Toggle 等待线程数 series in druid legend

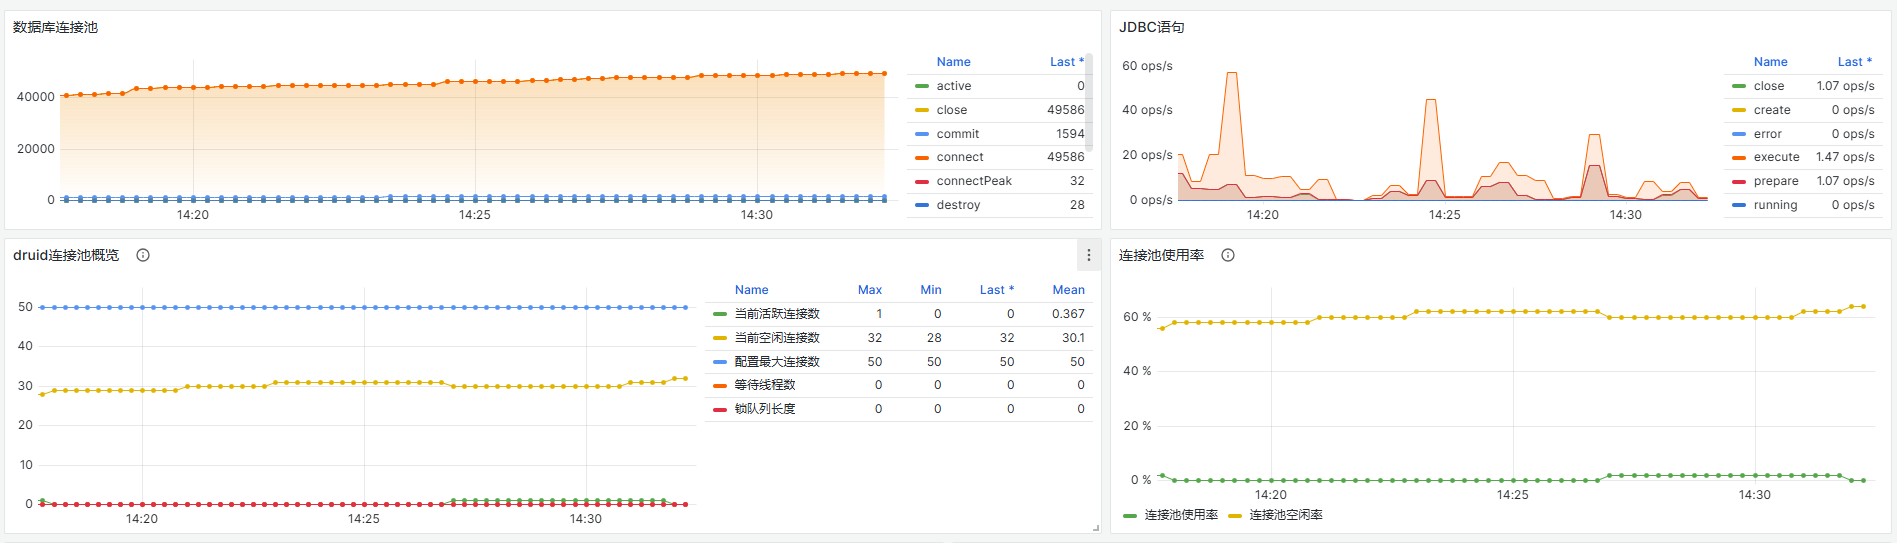[765, 385]
